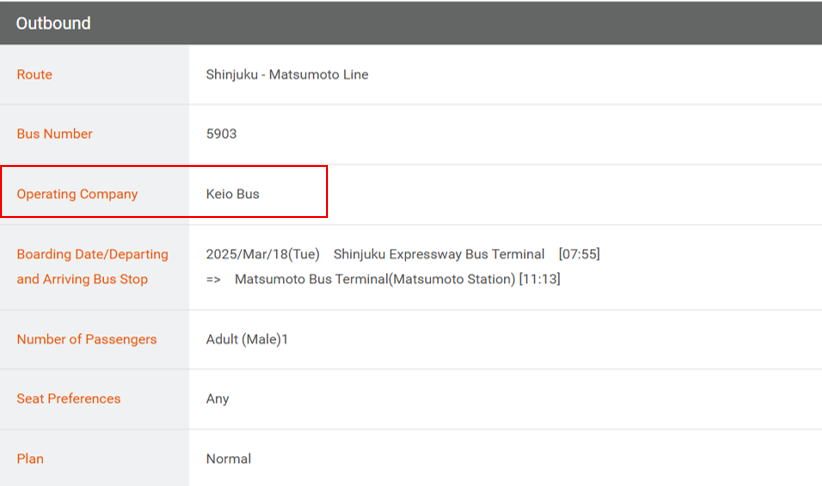Select the Route label
Image resolution: width=822 pixels, height=486 pixels.
(35, 74)
